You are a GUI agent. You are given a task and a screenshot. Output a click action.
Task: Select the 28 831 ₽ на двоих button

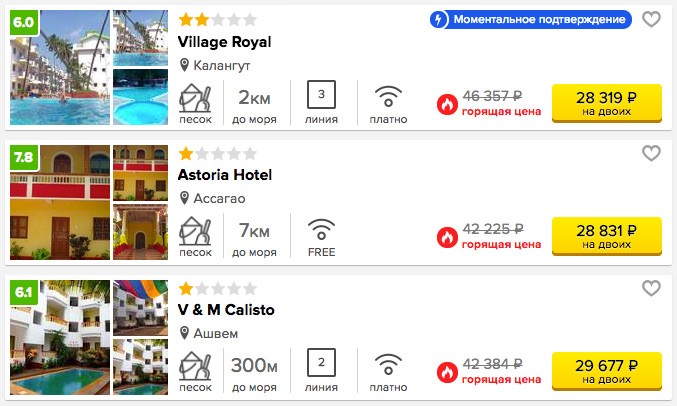tap(607, 236)
